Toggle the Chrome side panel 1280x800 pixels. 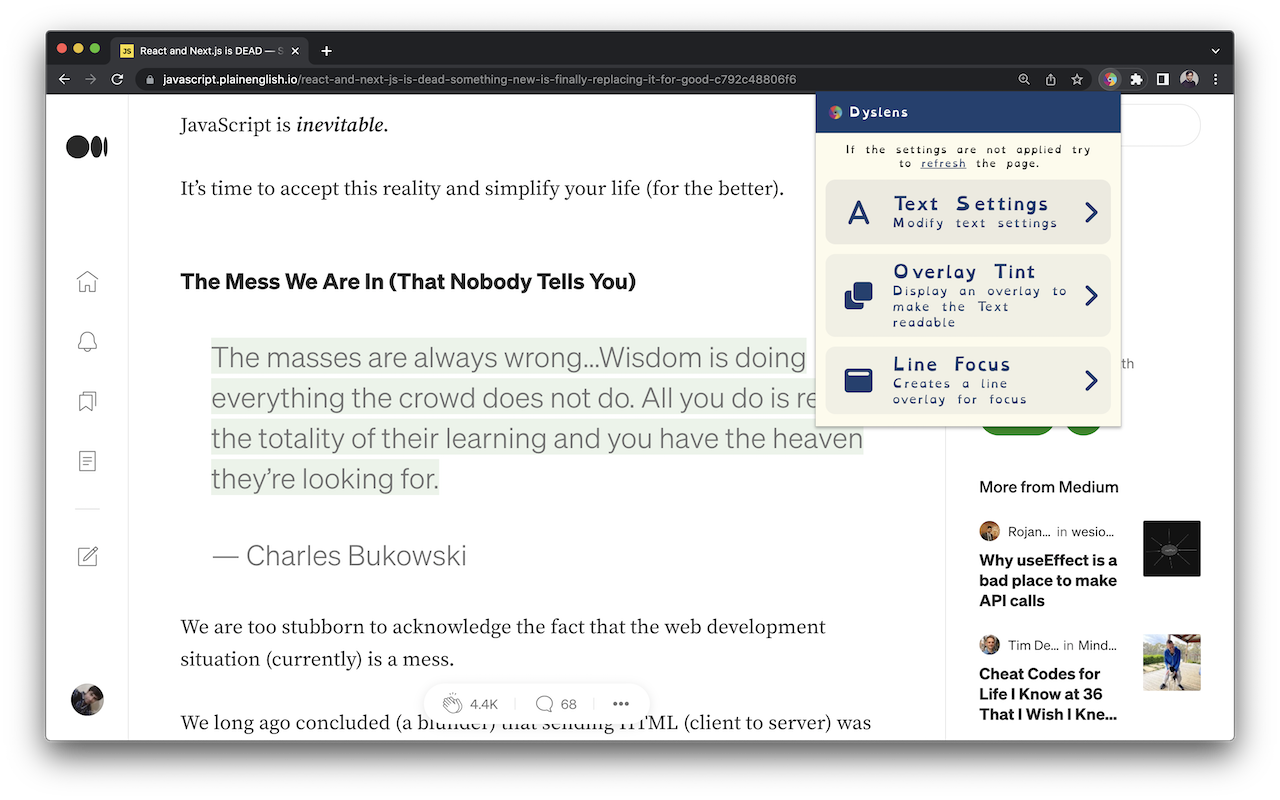[x=1162, y=80]
